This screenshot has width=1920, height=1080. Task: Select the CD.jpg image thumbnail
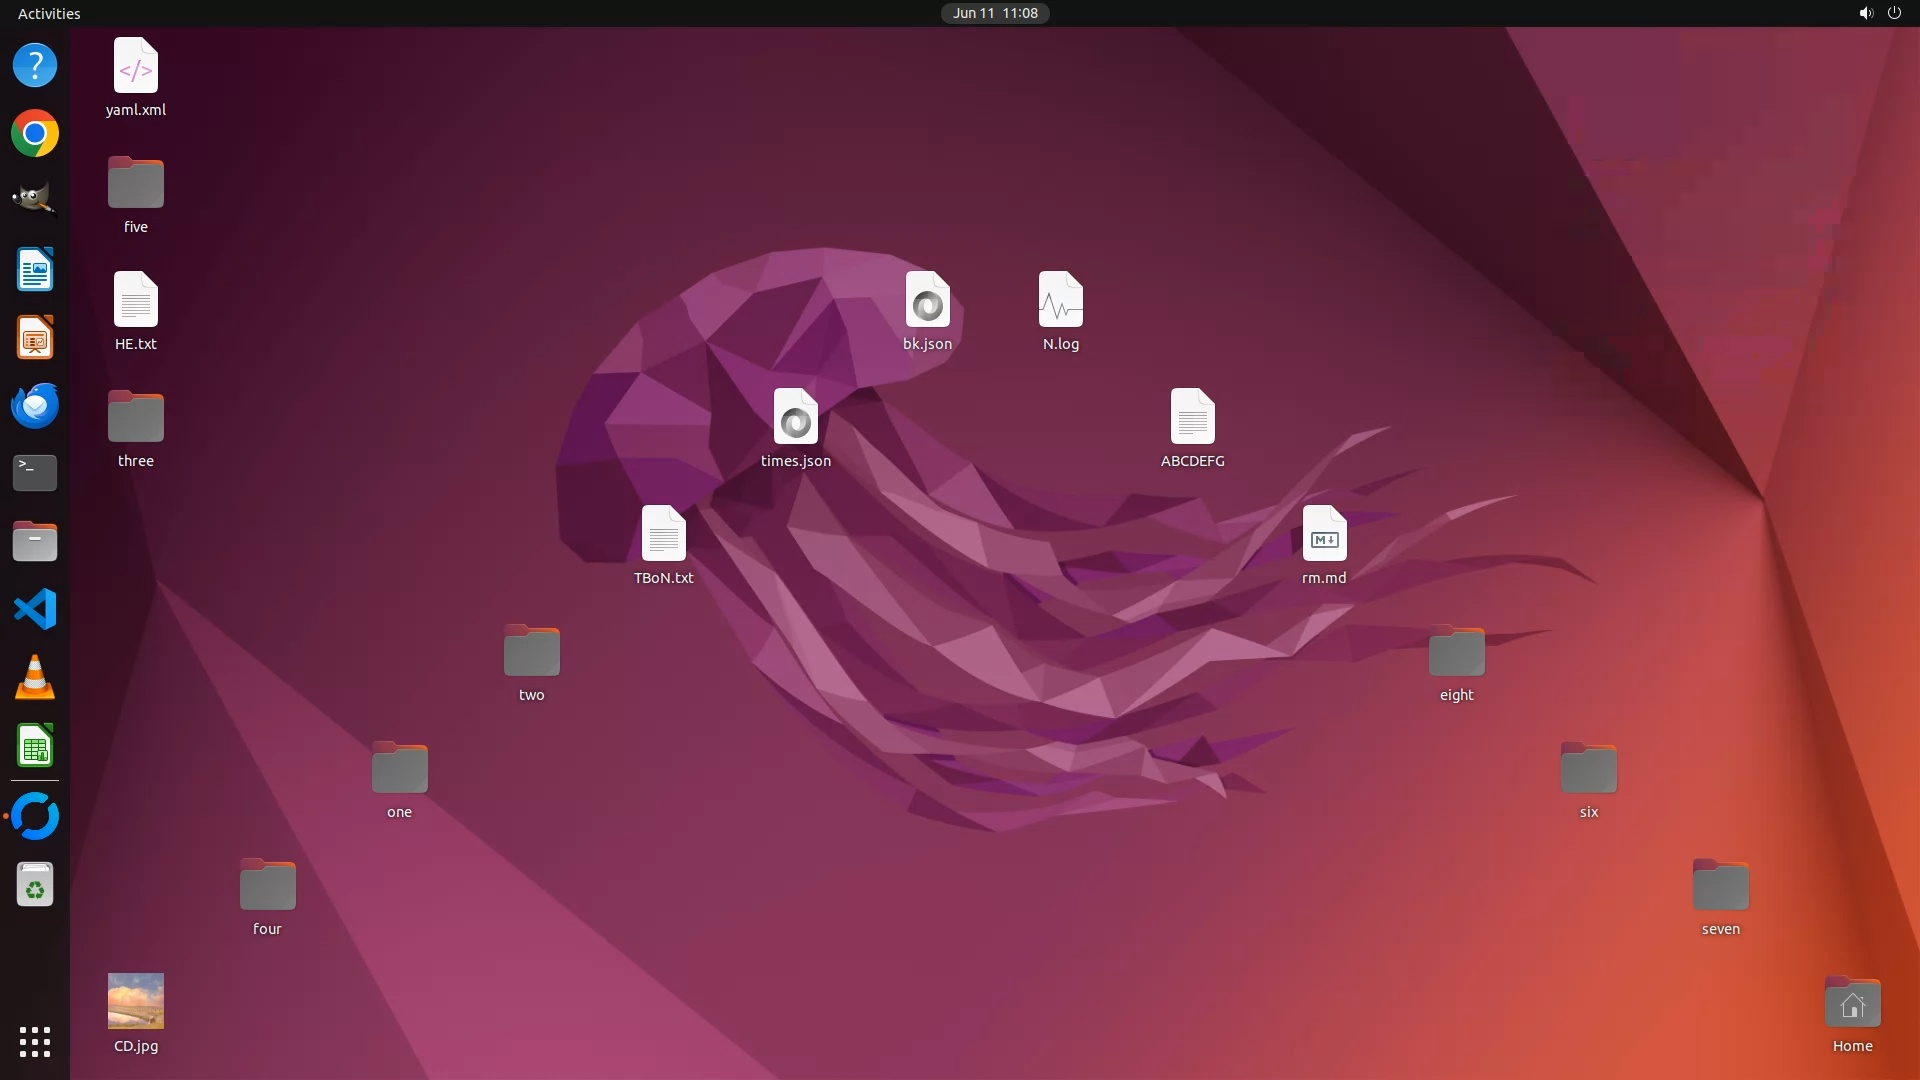136,1001
